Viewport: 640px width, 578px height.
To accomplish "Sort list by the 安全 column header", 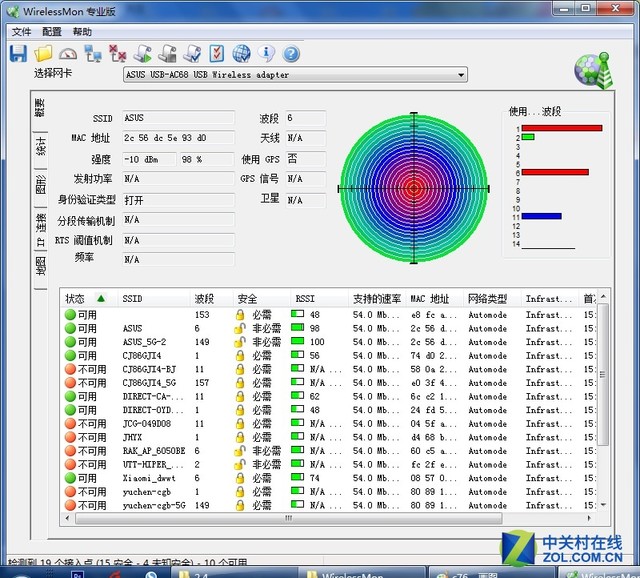I will tap(262, 299).
